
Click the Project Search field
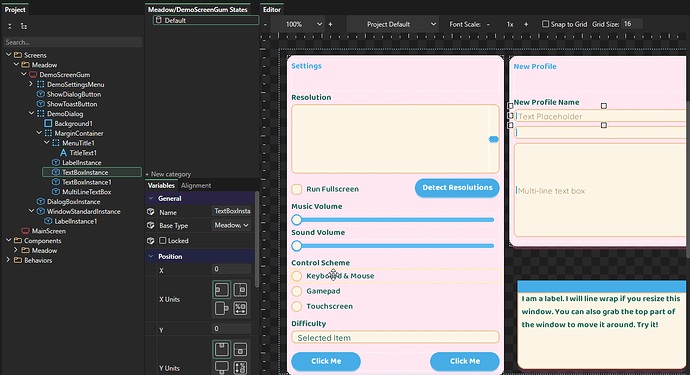pyautogui.click(x=73, y=42)
